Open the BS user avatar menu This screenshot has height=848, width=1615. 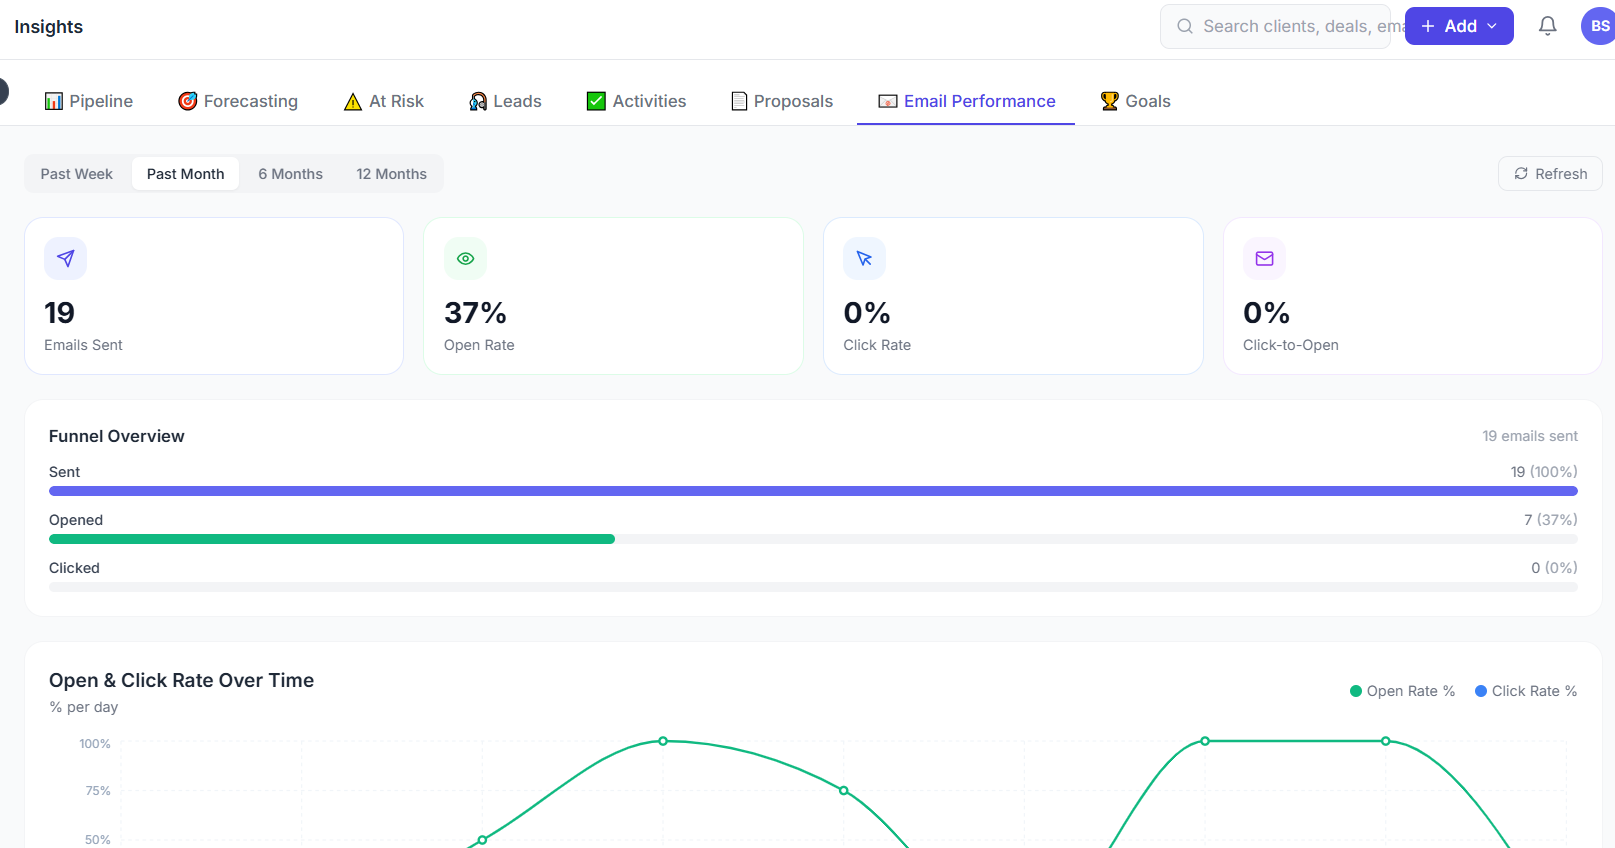tap(1598, 26)
